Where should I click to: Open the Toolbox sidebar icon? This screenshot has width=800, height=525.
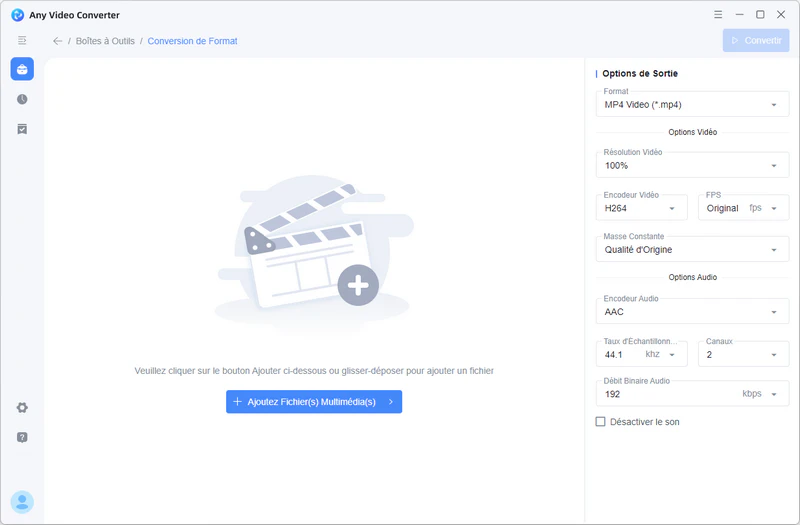(22, 69)
